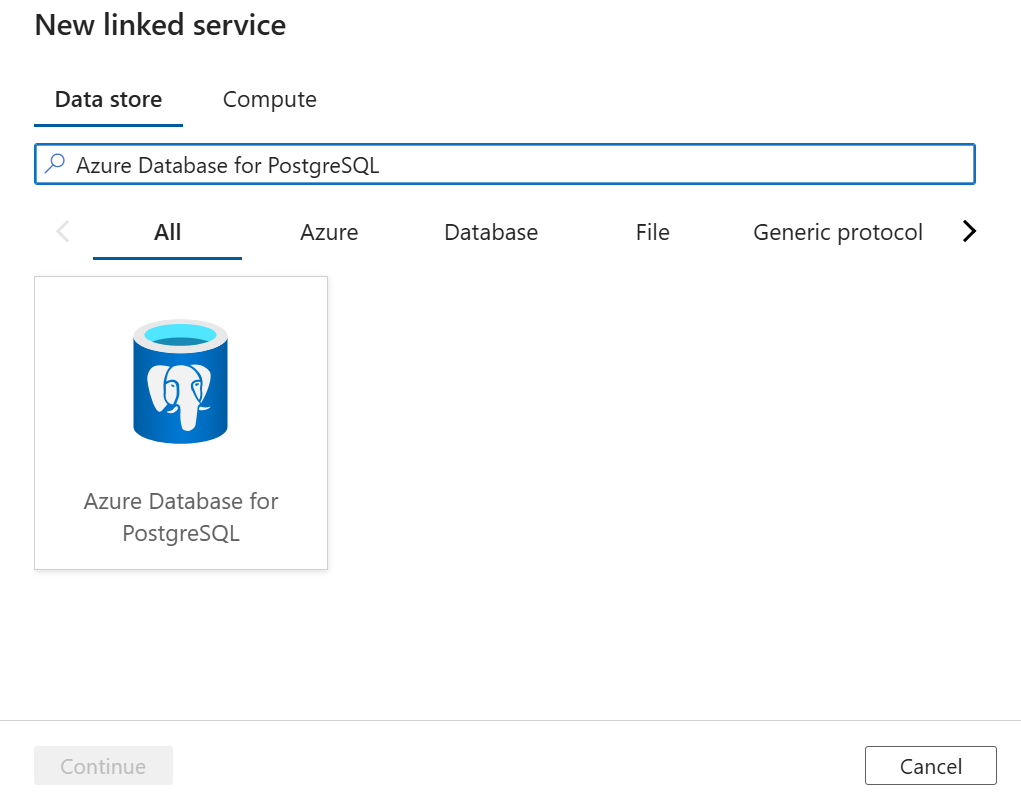Select the Azure Database for PostgreSQL tile
The image size is (1021, 798).
(181, 423)
